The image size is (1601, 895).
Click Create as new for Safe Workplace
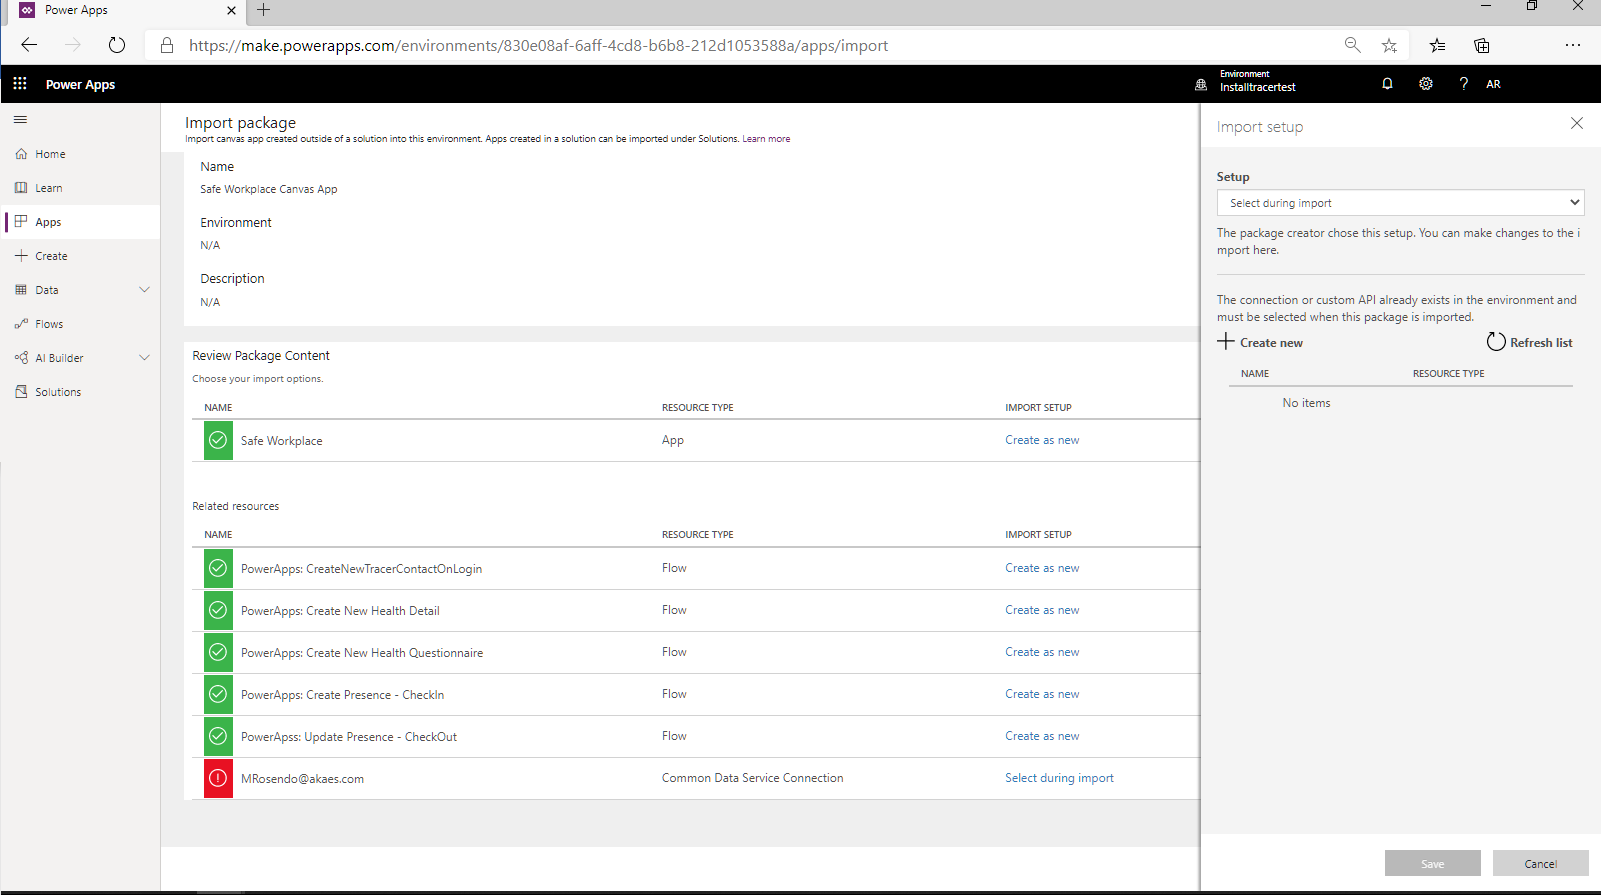[1042, 440]
